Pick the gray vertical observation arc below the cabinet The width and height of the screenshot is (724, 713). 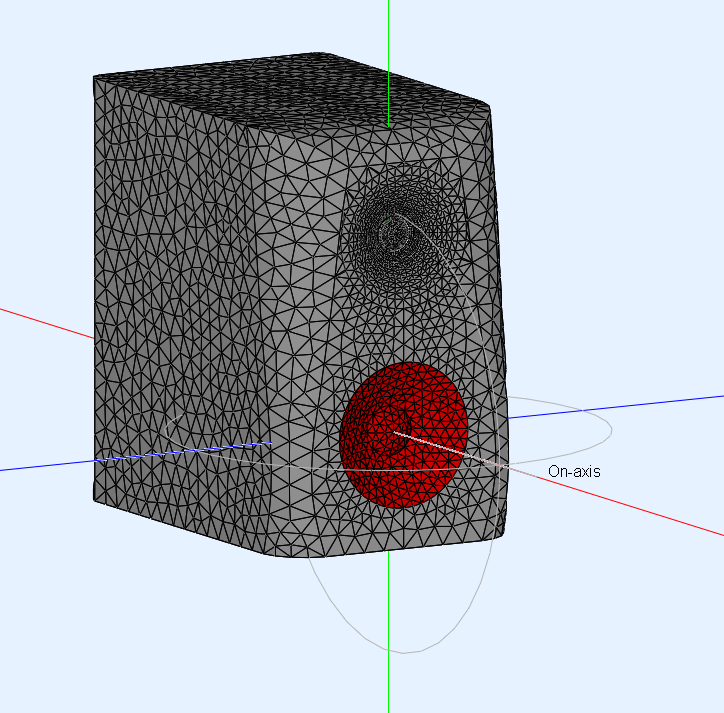(404, 652)
